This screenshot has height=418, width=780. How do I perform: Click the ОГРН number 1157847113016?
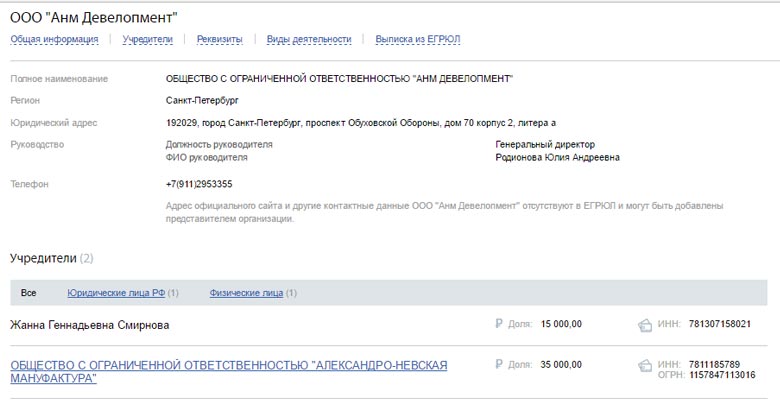click(722, 375)
